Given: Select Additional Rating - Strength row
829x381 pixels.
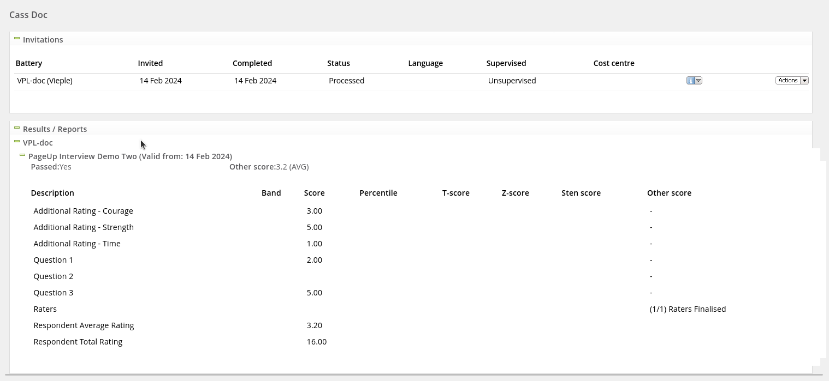Looking at the screenshot, I should pos(83,227).
